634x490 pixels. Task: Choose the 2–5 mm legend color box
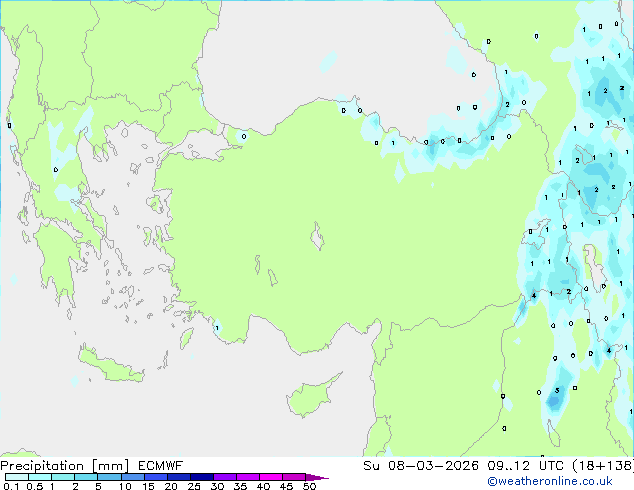pos(86,477)
